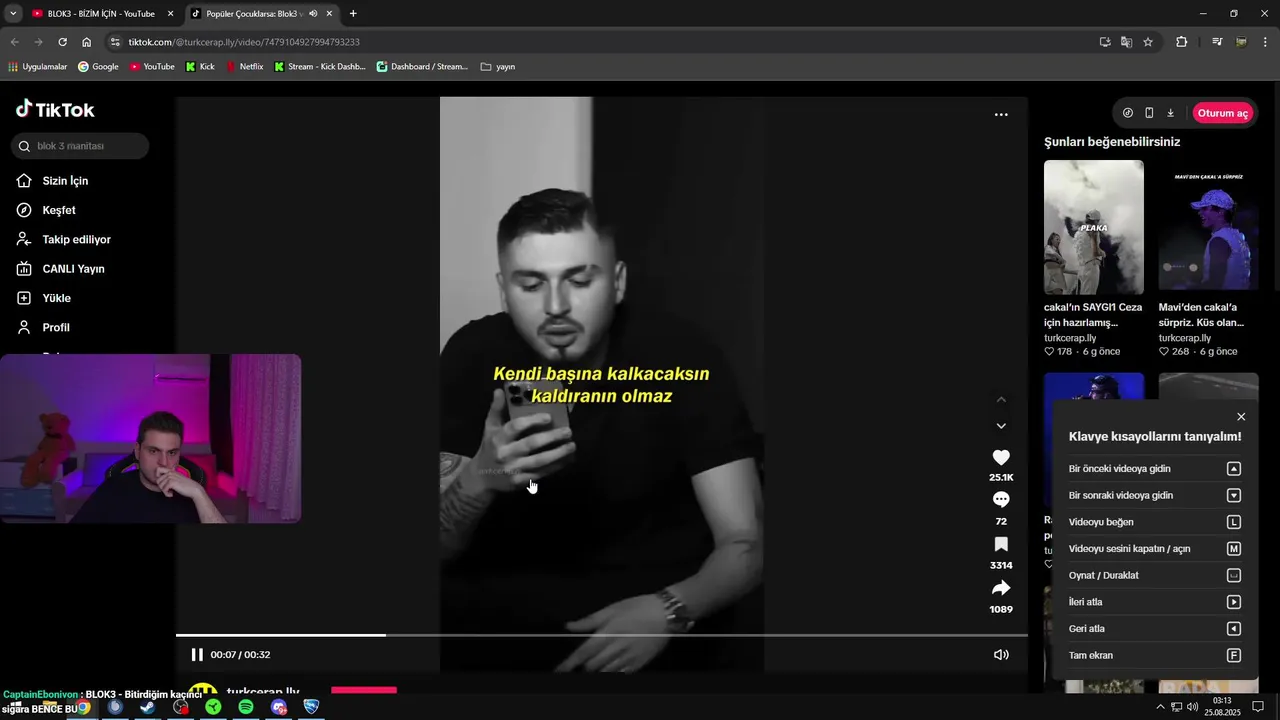The height and width of the screenshot is (720, 1280).
Task: Click install app icon in address bar
Action: coord(1105,42)
